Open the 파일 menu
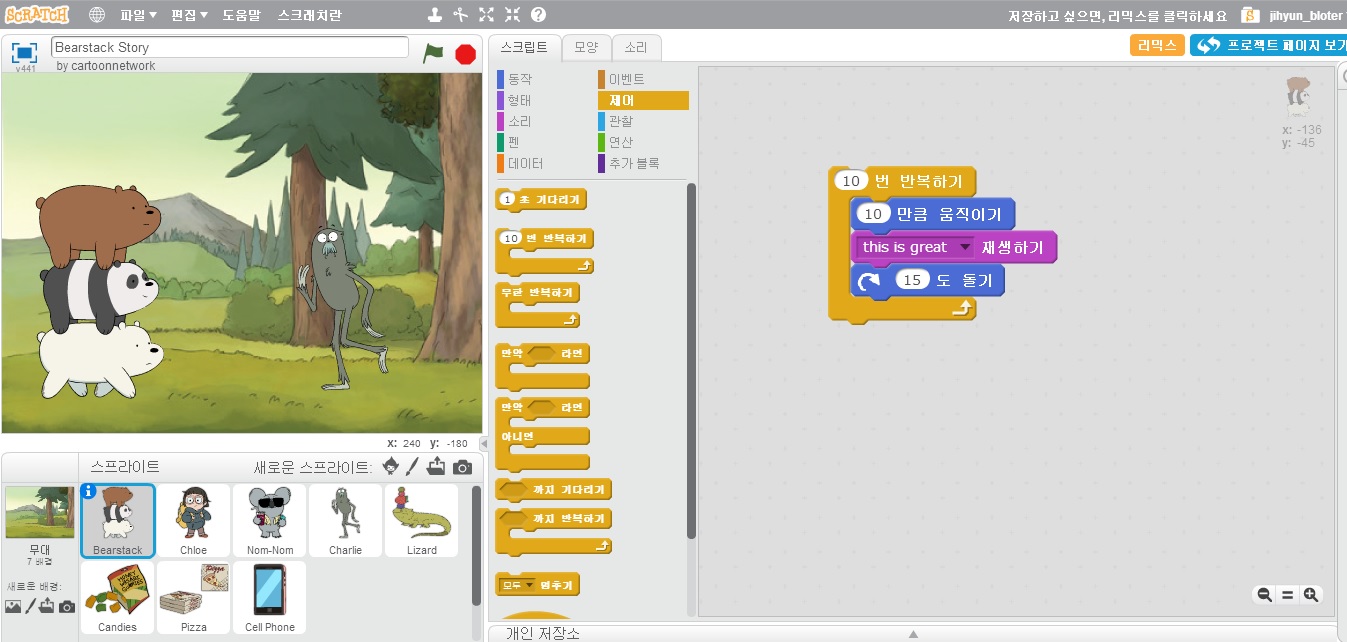 139,15
